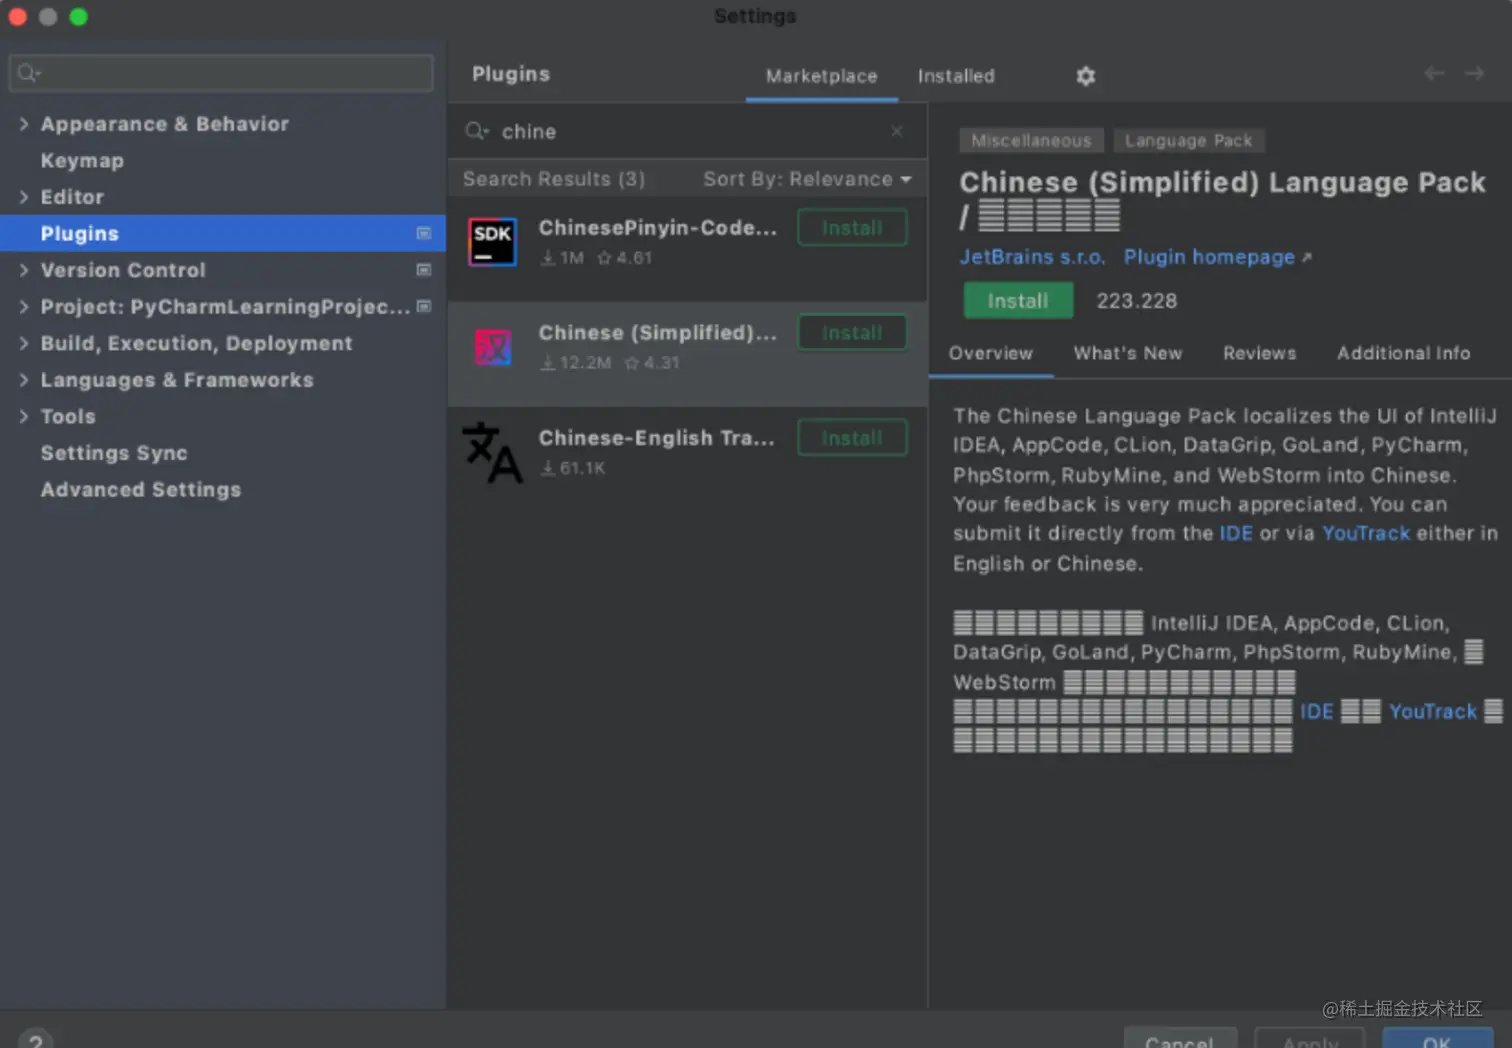1512x1048 pixels.
Task: Follow the IDE link in English description
Action: 1236,533
